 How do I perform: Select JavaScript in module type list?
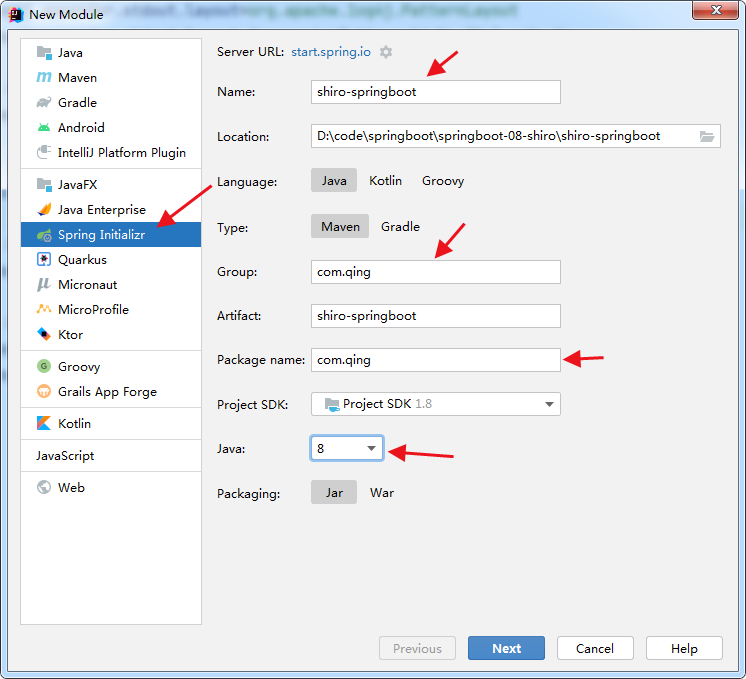pos(65,455)
